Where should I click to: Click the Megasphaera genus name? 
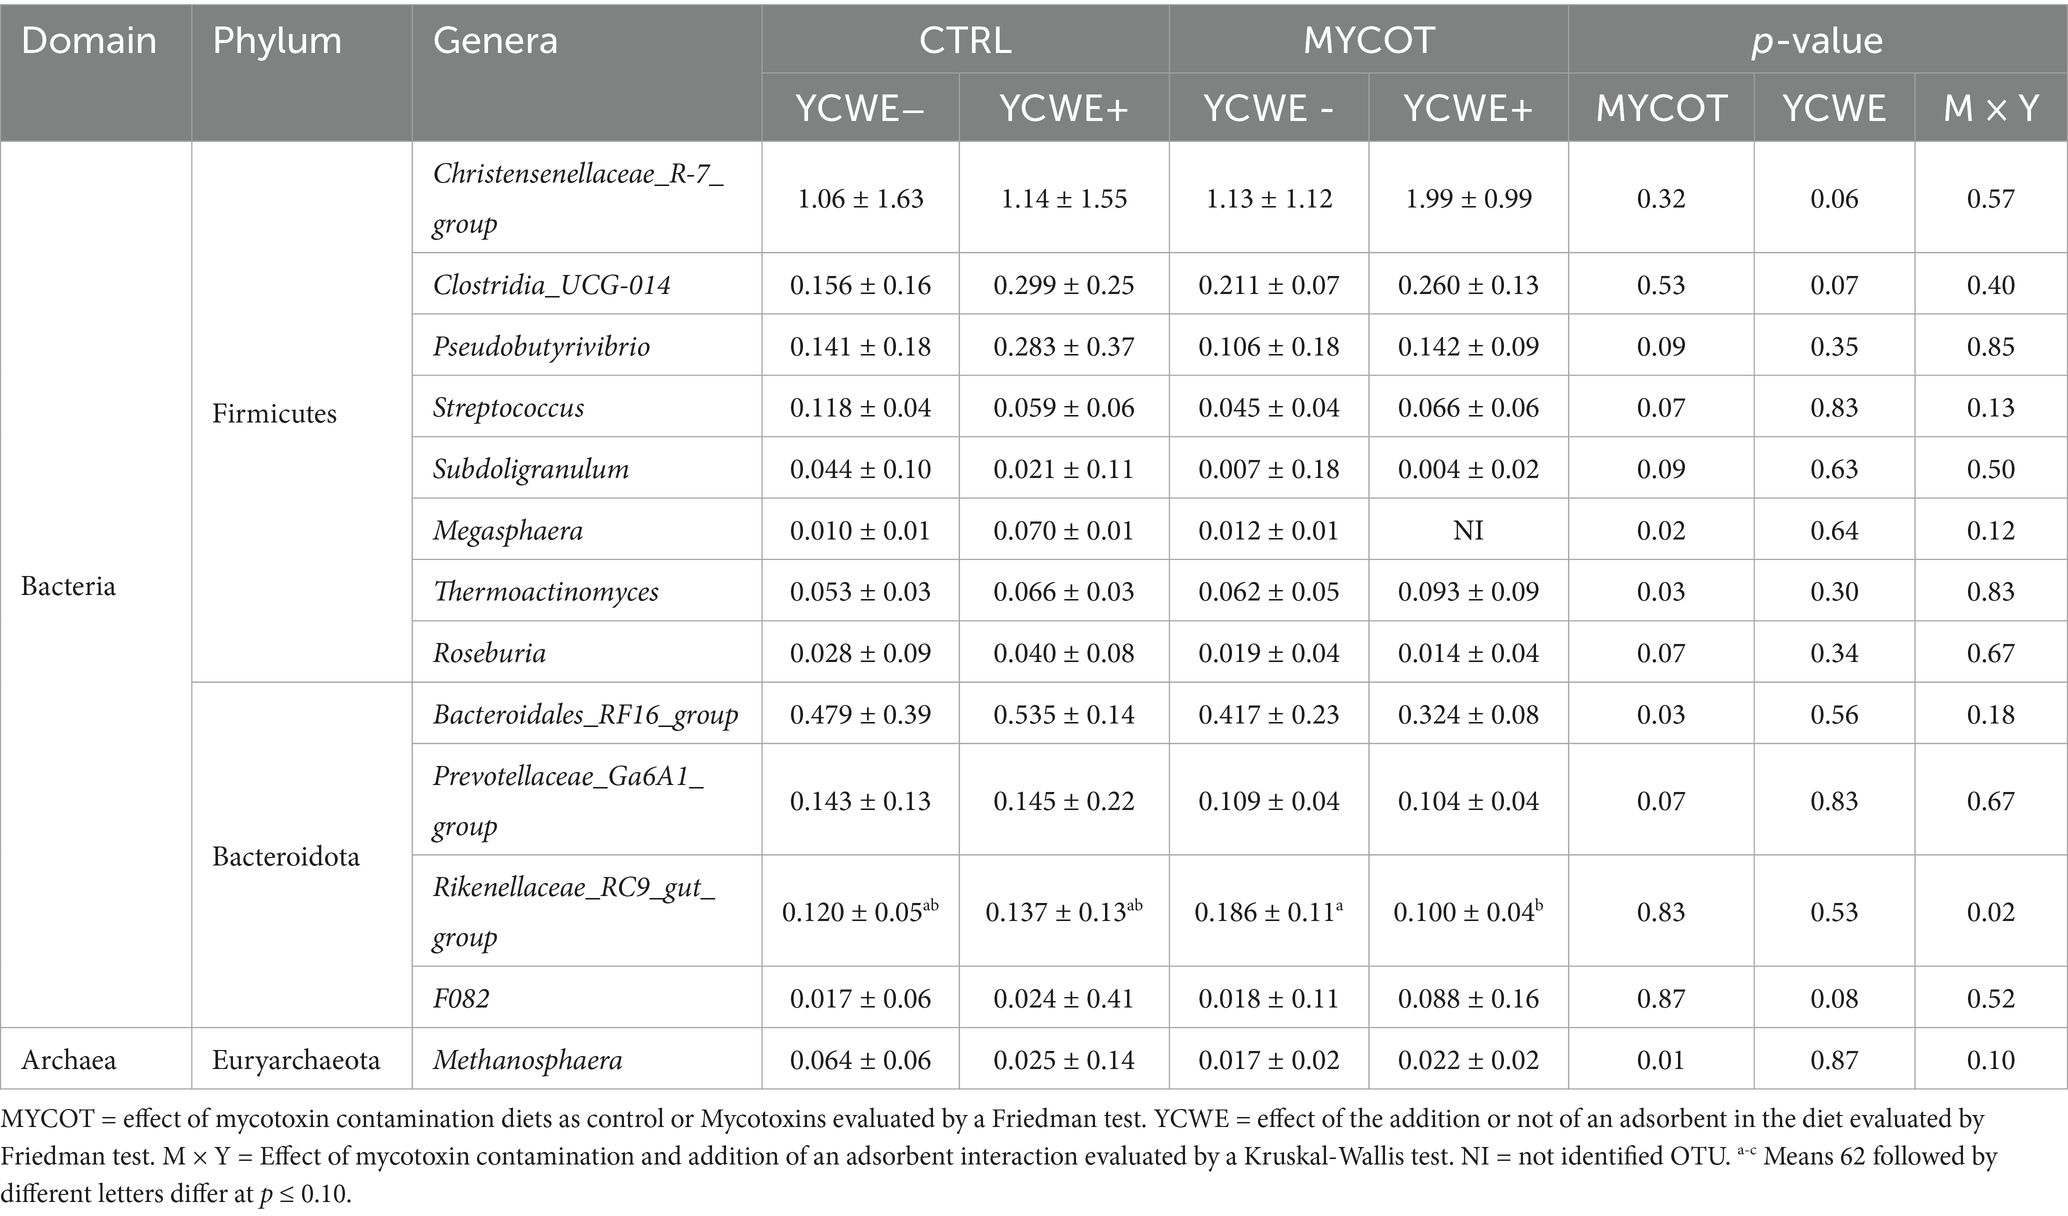pyautogui.click(x=508, y=530)
